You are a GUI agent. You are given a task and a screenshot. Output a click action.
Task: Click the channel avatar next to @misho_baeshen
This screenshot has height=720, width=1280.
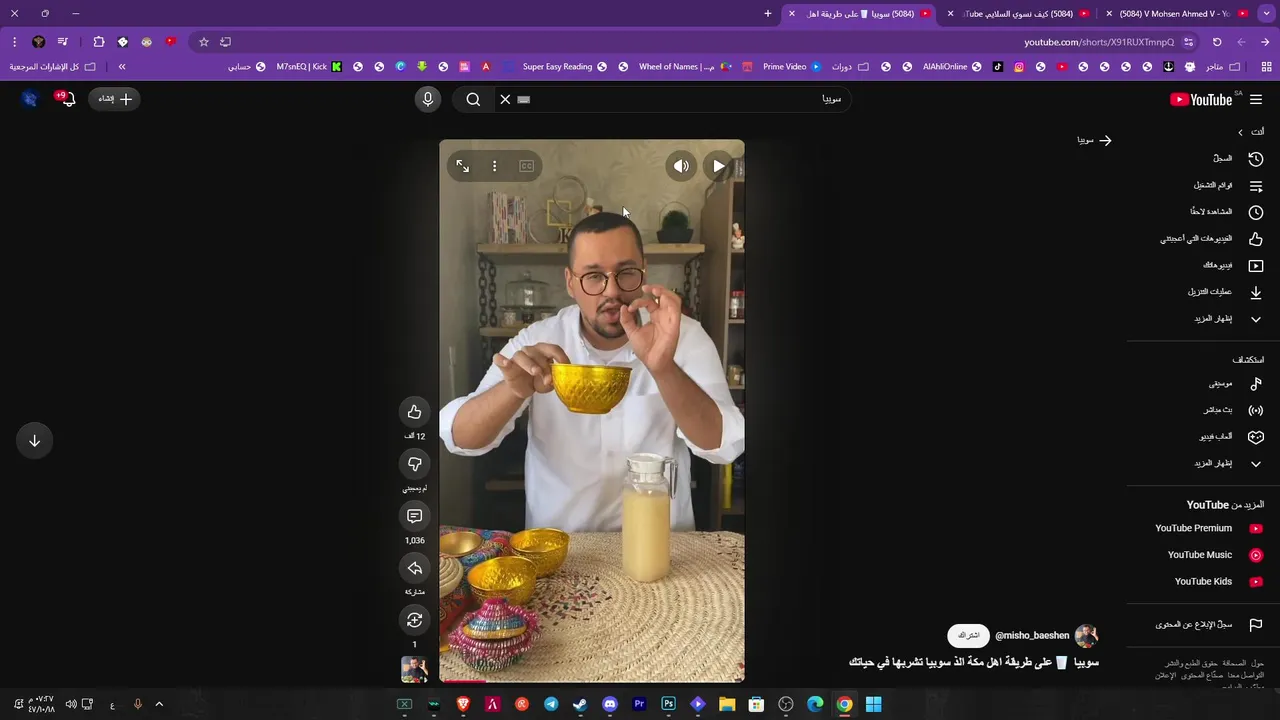point(1086,635)
